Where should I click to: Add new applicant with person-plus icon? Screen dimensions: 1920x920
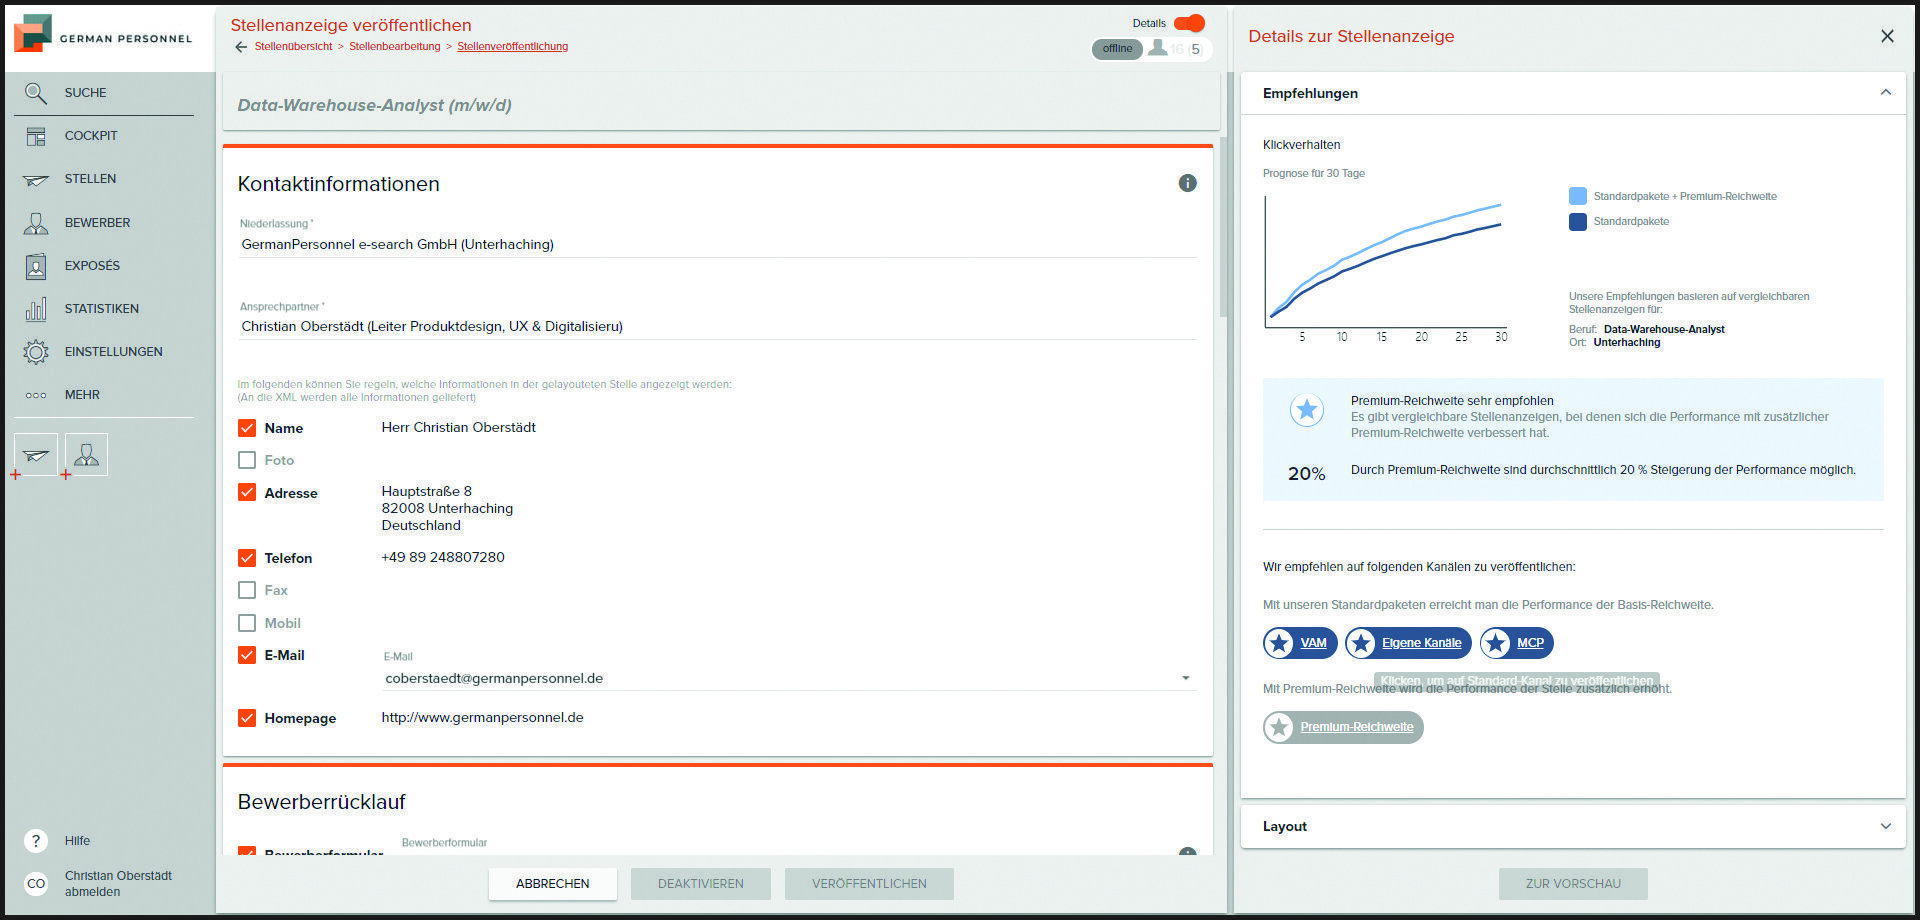tap(86, 455)
